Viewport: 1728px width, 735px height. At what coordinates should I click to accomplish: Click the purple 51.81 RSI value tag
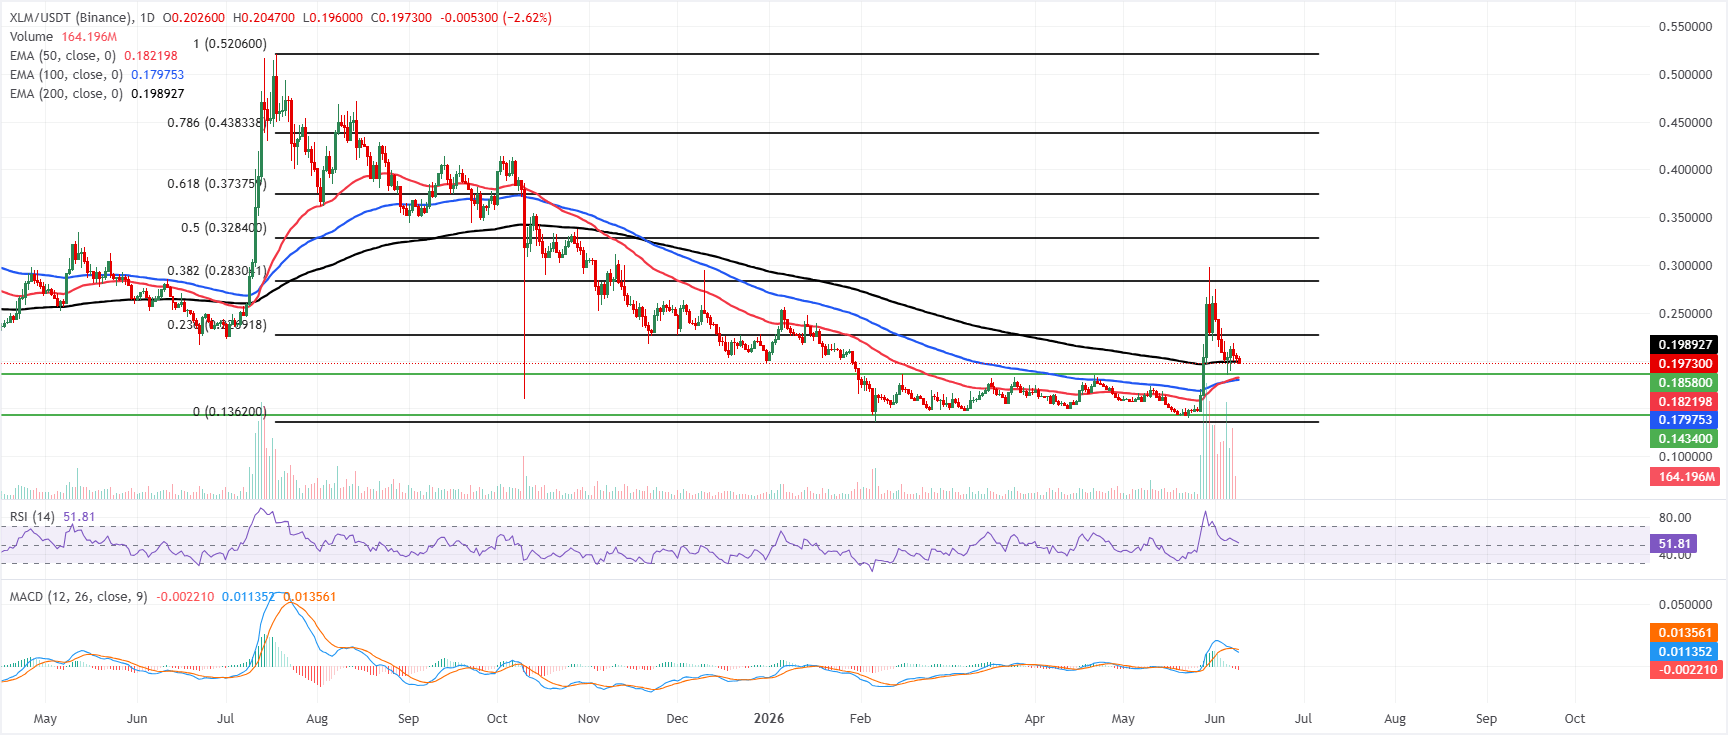click(1674, 545)
